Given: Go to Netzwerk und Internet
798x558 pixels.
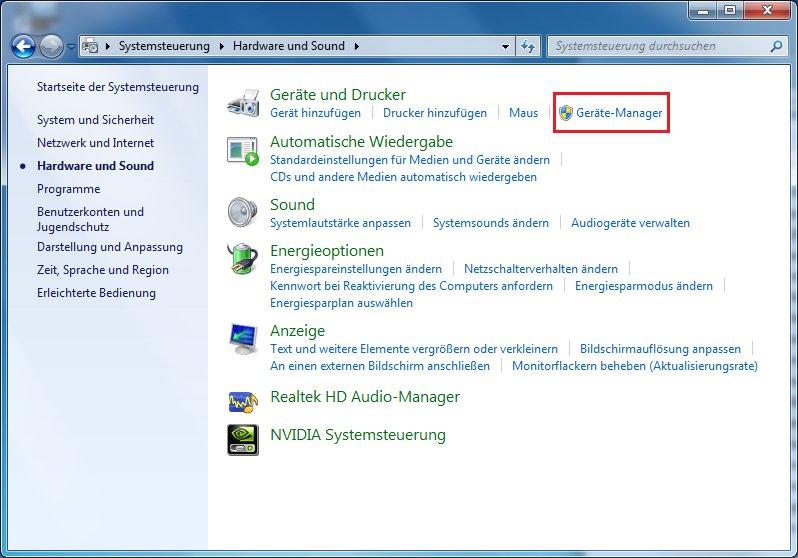Looking at the screenshot, I should (x=95, y=143).
